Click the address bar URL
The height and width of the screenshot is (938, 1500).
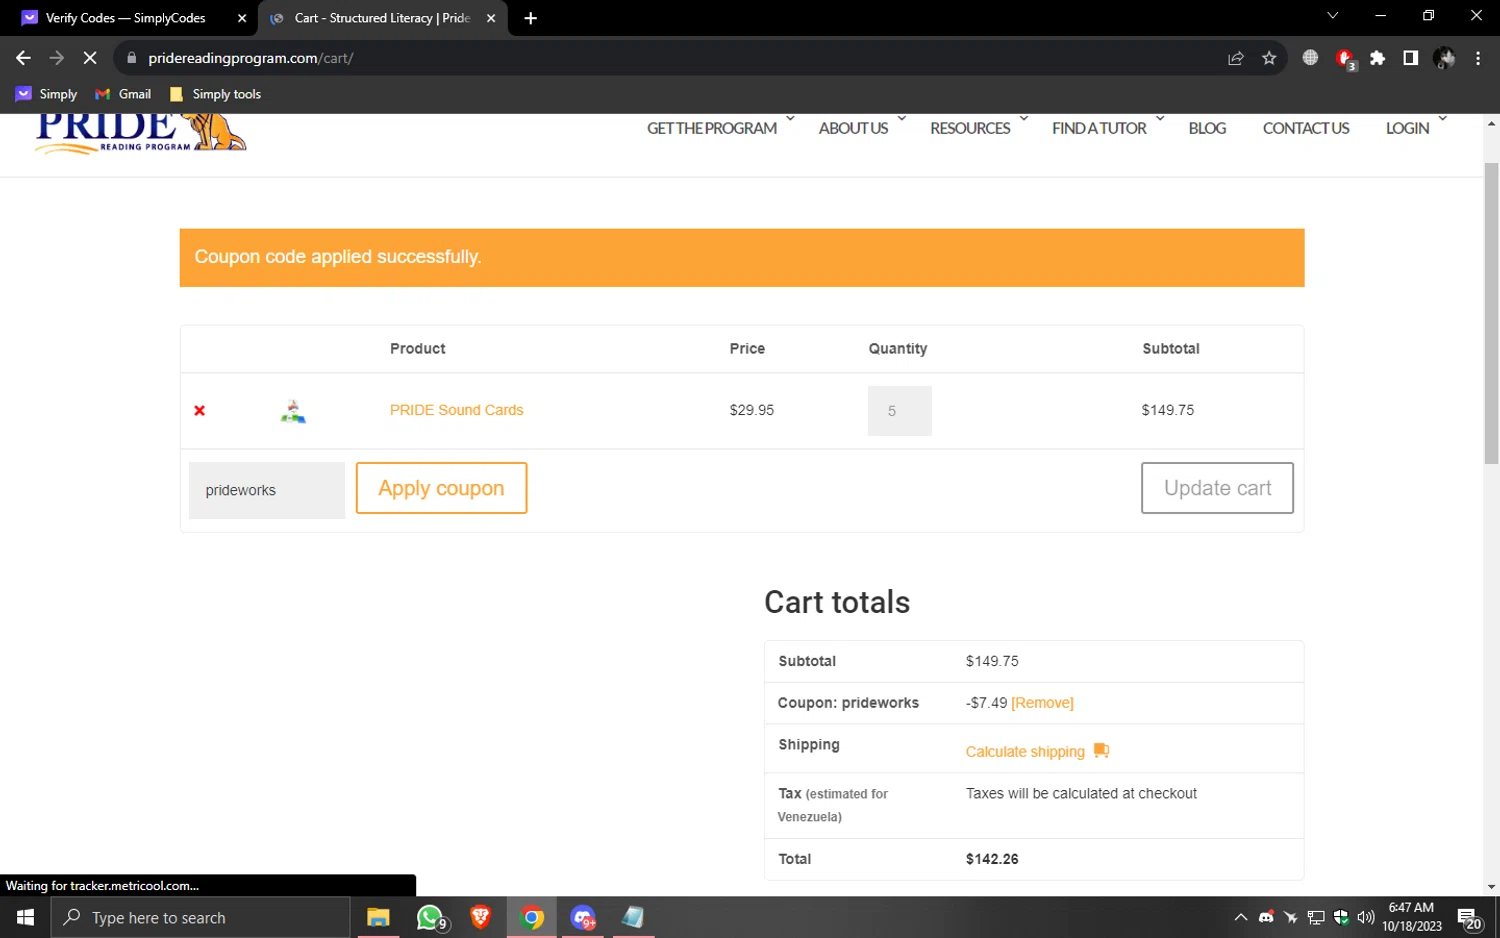[x=251, y=58]
